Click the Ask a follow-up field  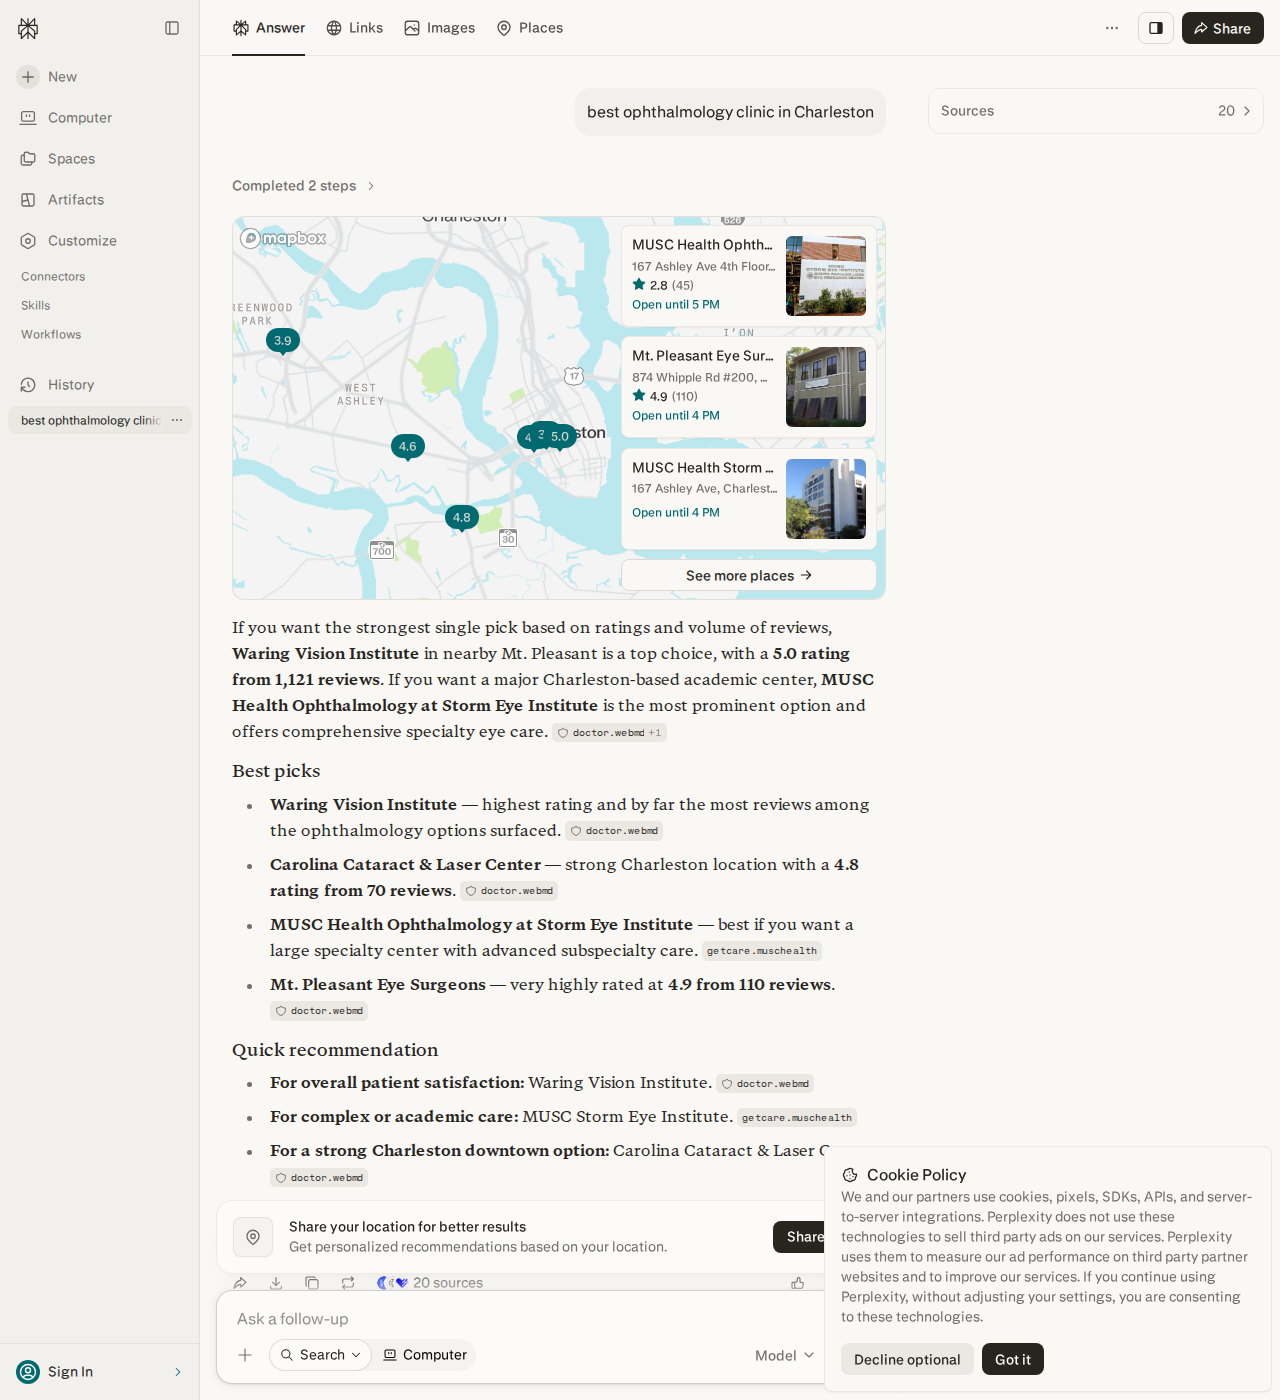click(520, 1319)
